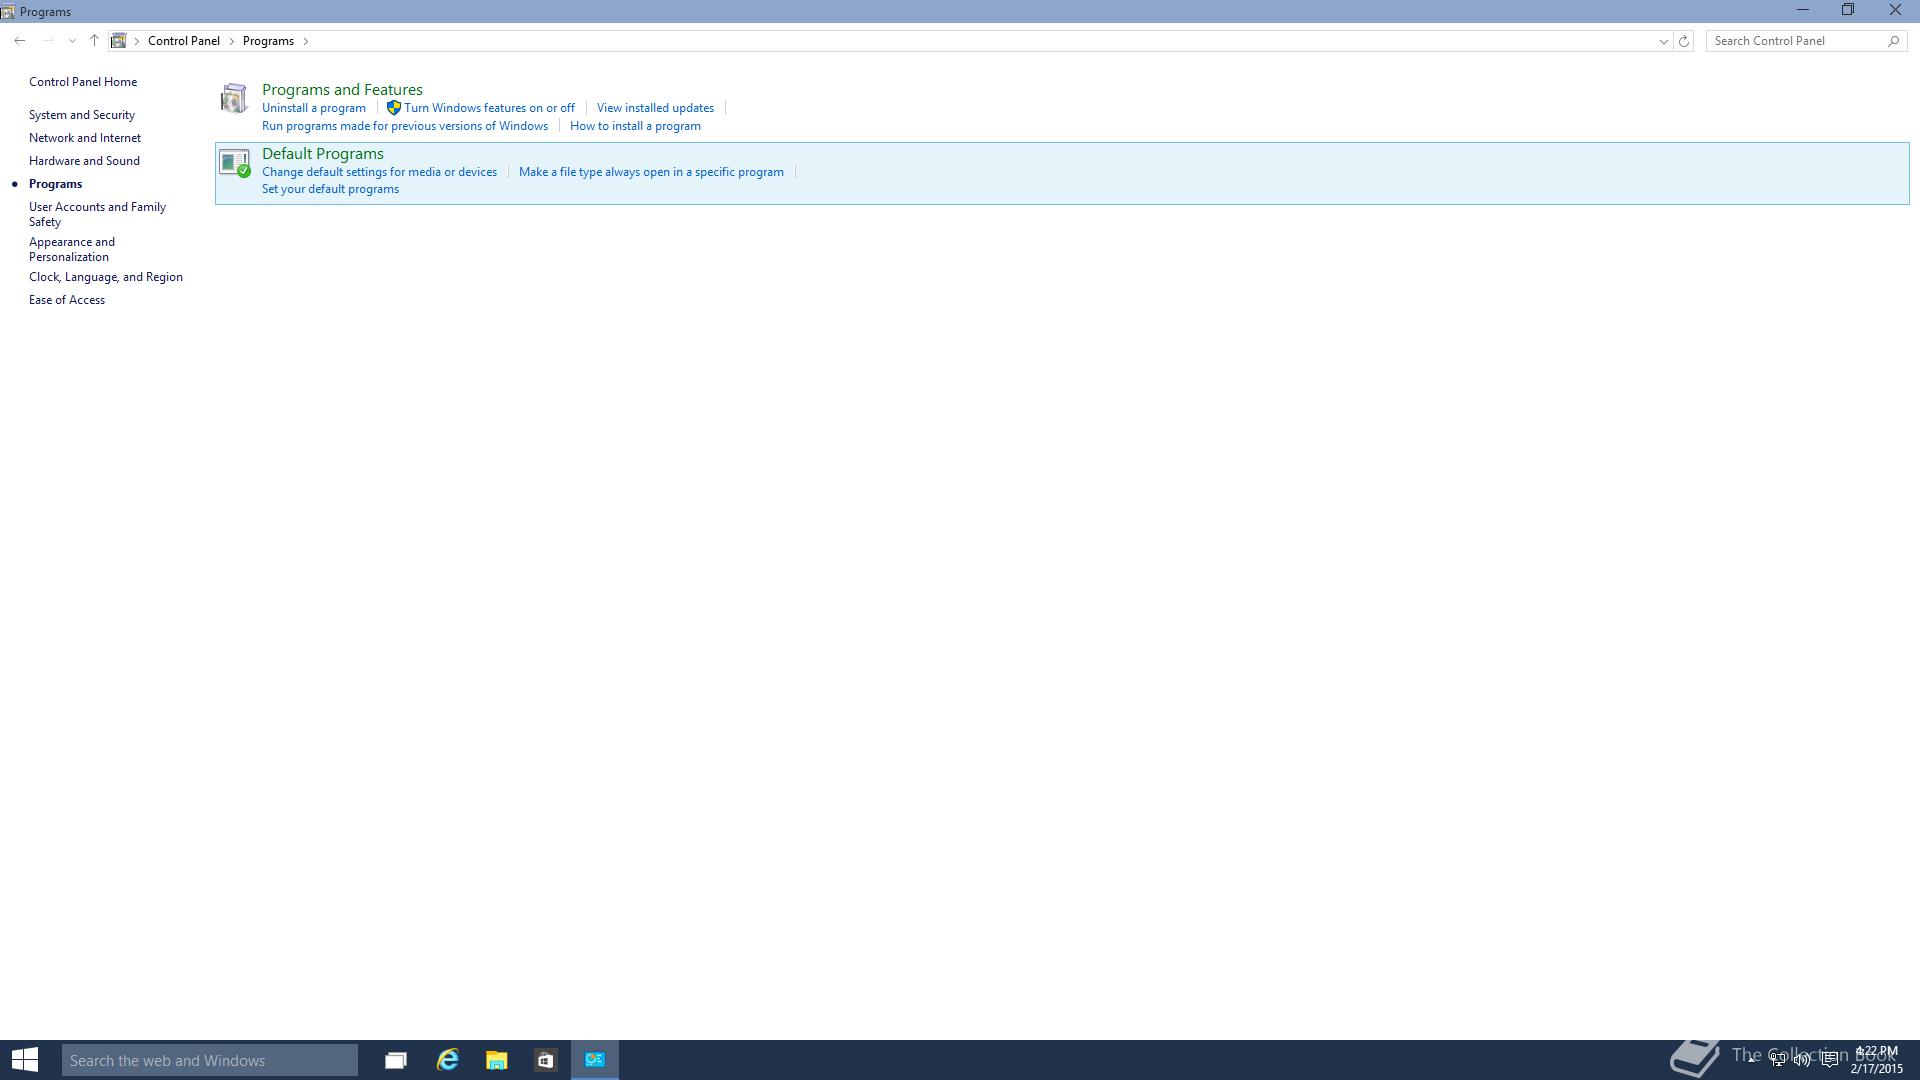
Task: Open Programs and Features heading
Action: coord(342,90)
